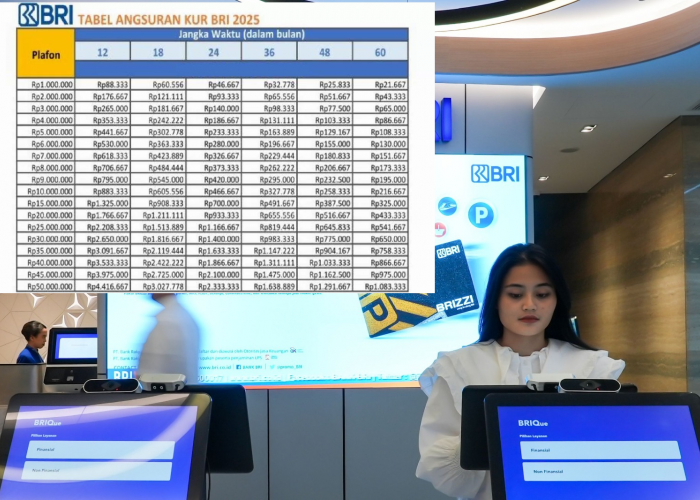Click plafon cell Rp50.000.000
The width and height of the screenshot is (700, 500).
(x=46, y=287)
